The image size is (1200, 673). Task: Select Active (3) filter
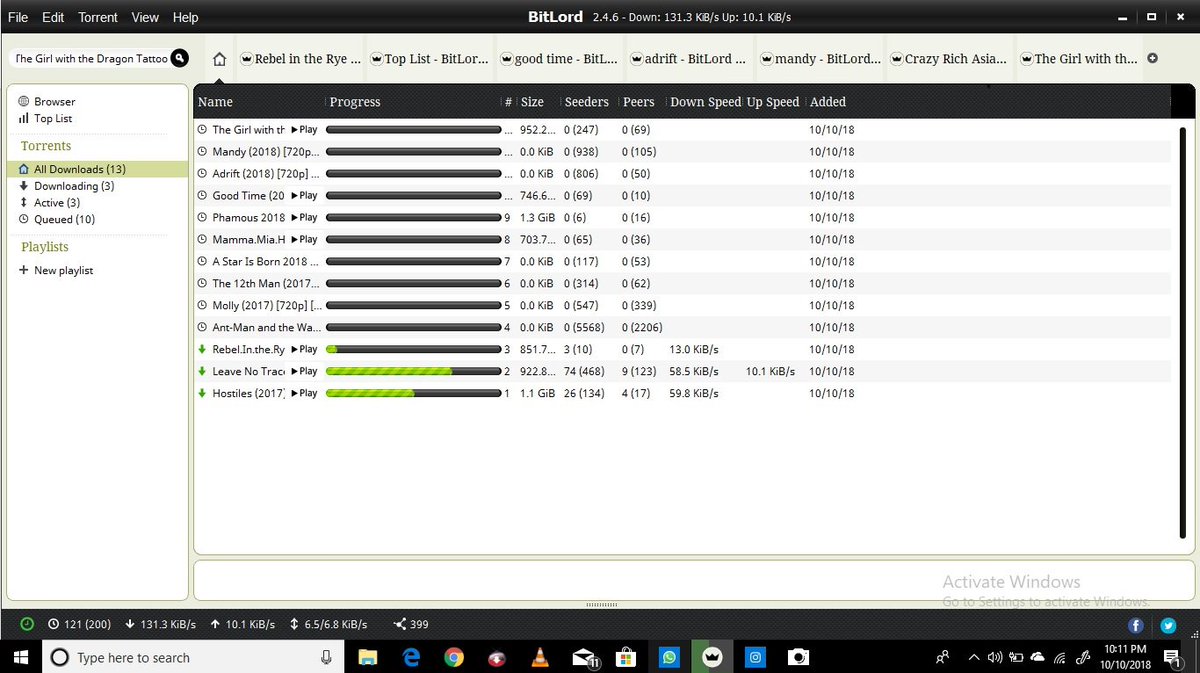49,203
